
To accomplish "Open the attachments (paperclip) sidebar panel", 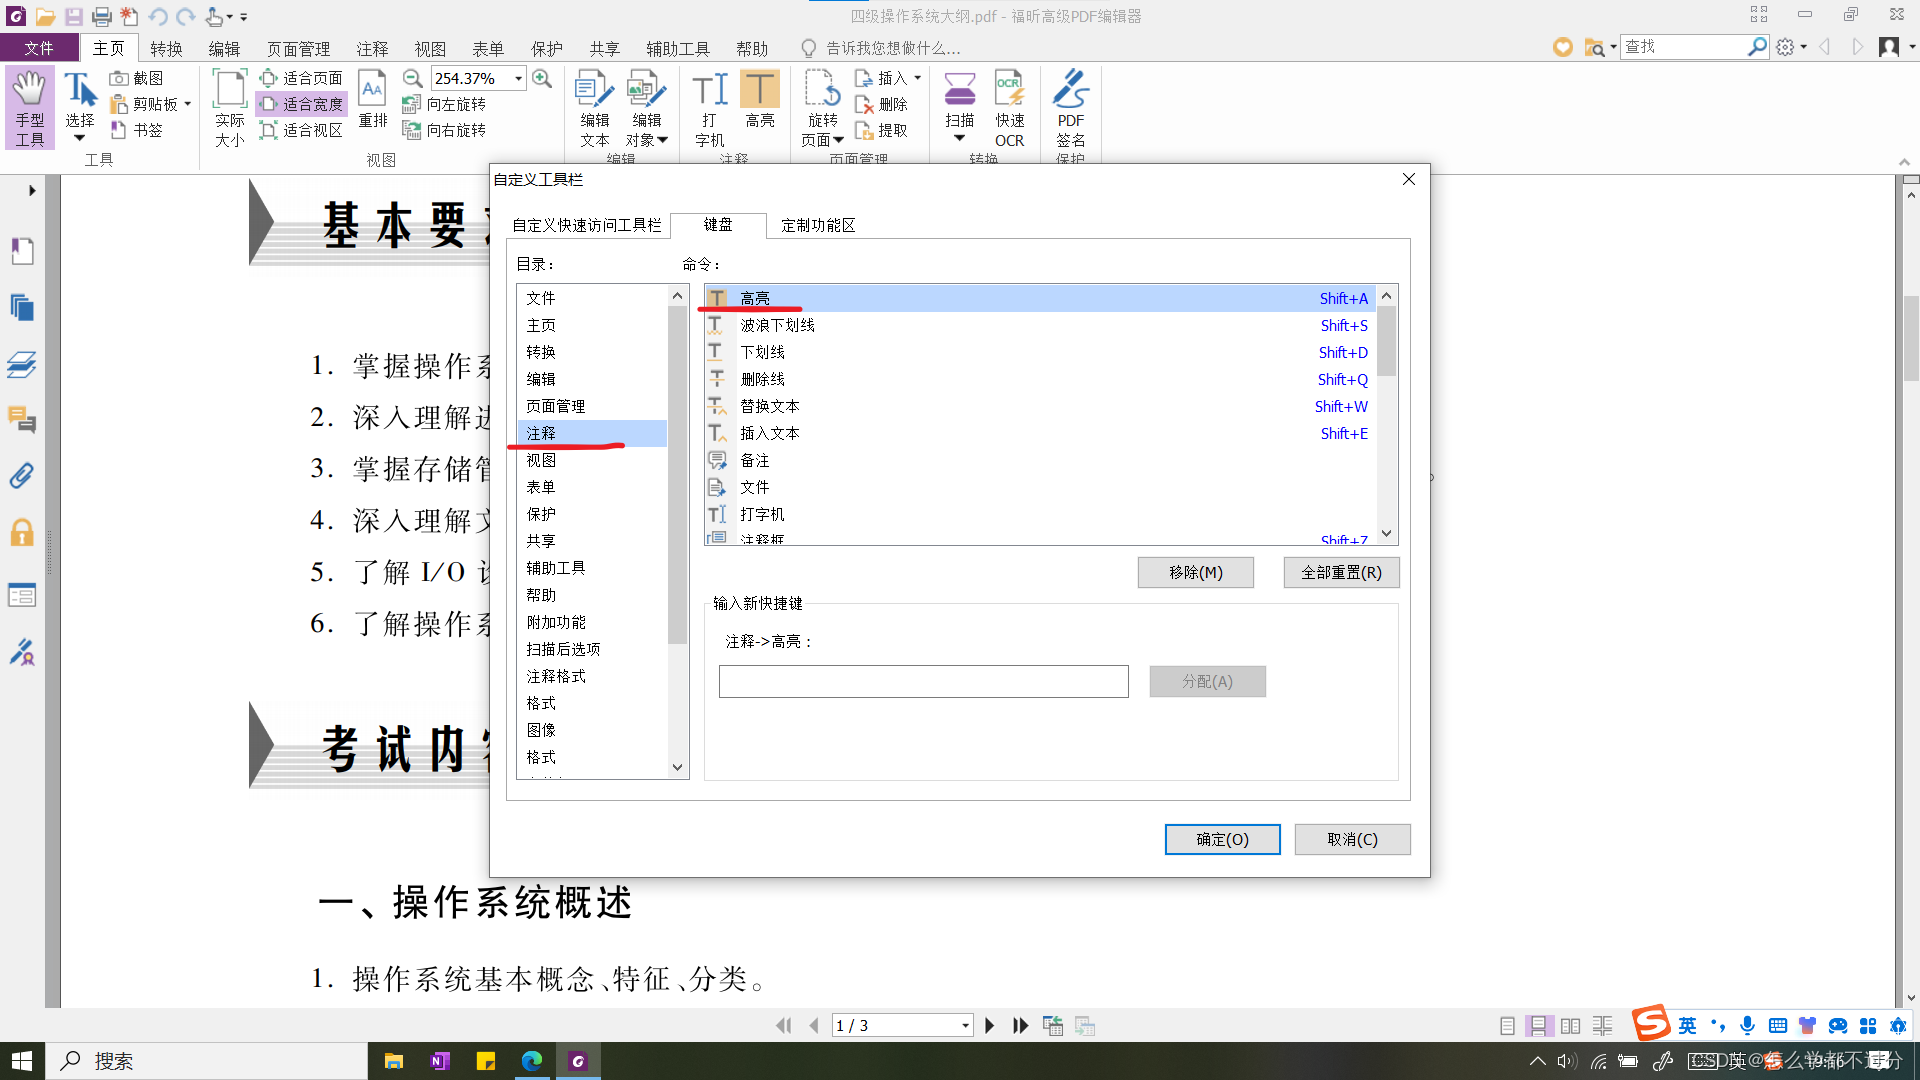I will (22, 475).
